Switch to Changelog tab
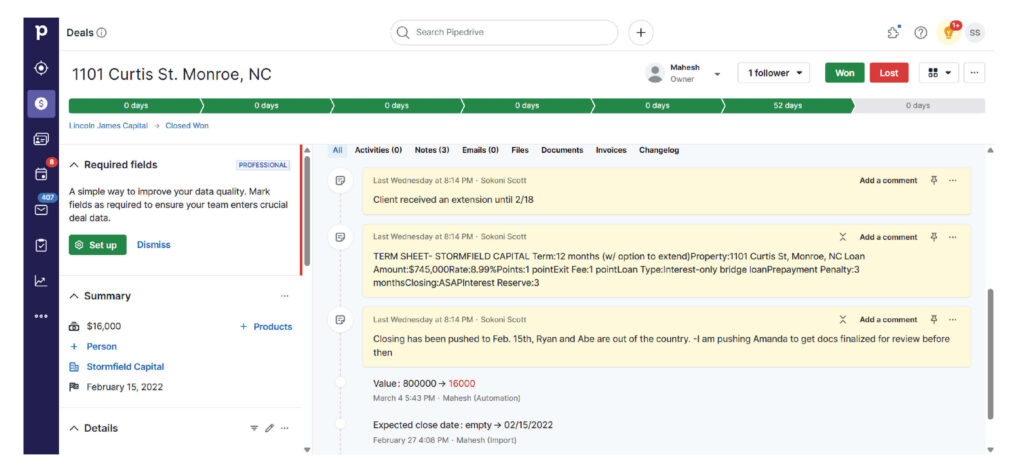Image resolution: width=1024 pixels, height=472 pixels. [659, 150]
